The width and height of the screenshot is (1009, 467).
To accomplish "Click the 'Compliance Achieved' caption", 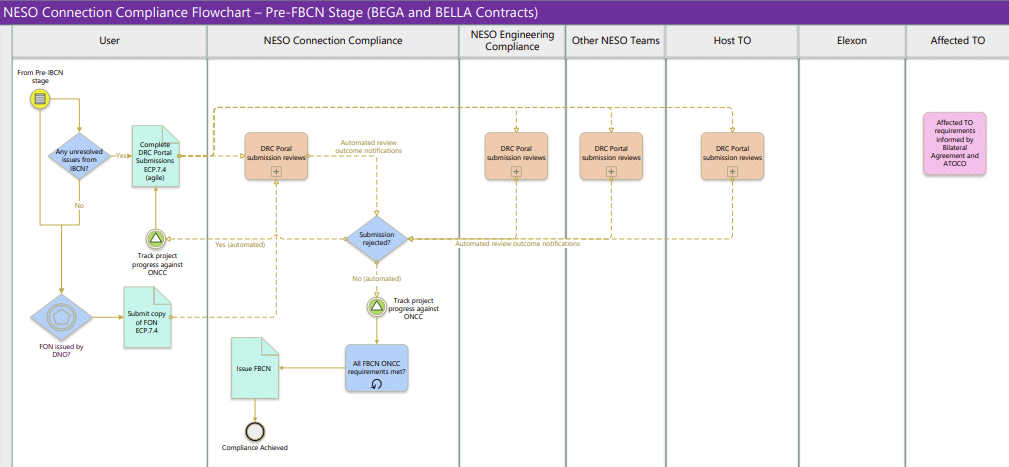I will (255, 448).
